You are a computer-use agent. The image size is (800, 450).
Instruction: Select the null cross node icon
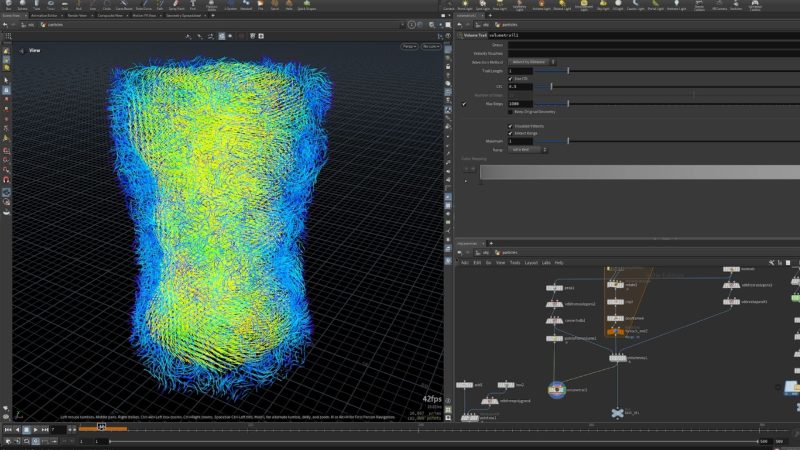pyautogui.click(x=617, y=412)
